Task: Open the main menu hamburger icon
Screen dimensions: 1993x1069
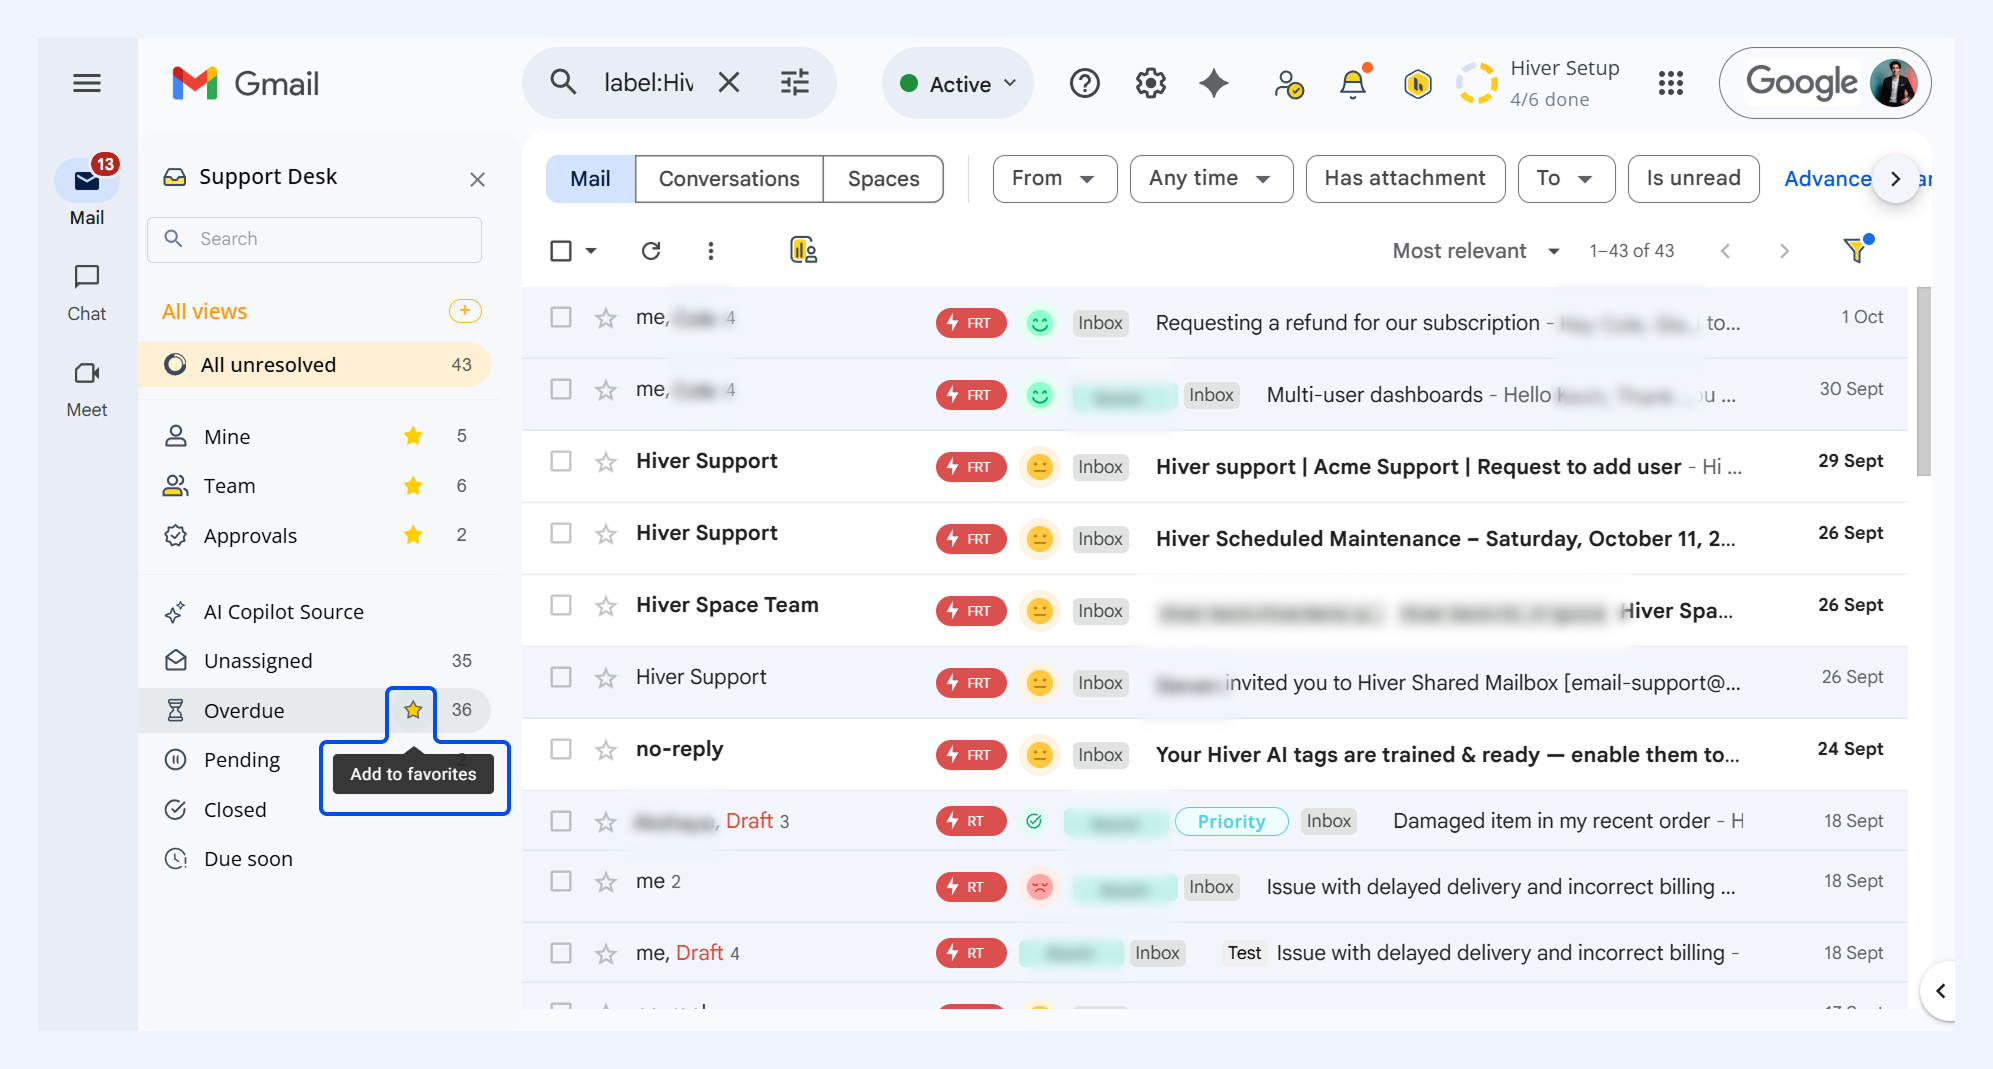Action: (x=87, y=83)
